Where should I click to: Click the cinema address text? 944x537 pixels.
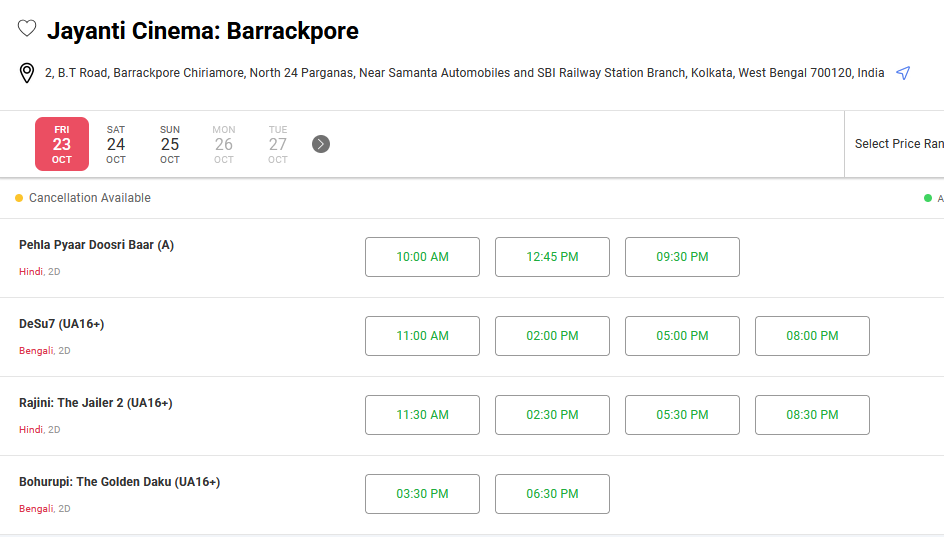(464, 73)
